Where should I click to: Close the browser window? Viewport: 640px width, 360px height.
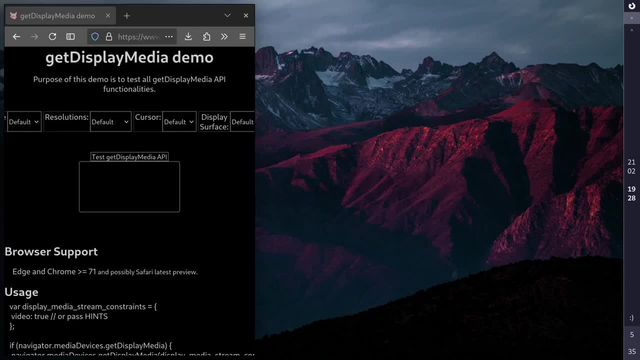coord(246,16)
